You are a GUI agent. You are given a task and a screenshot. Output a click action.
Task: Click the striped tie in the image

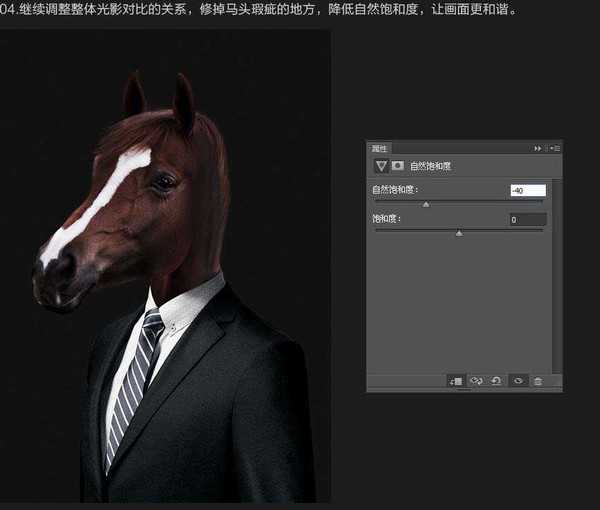pos(135,380)
